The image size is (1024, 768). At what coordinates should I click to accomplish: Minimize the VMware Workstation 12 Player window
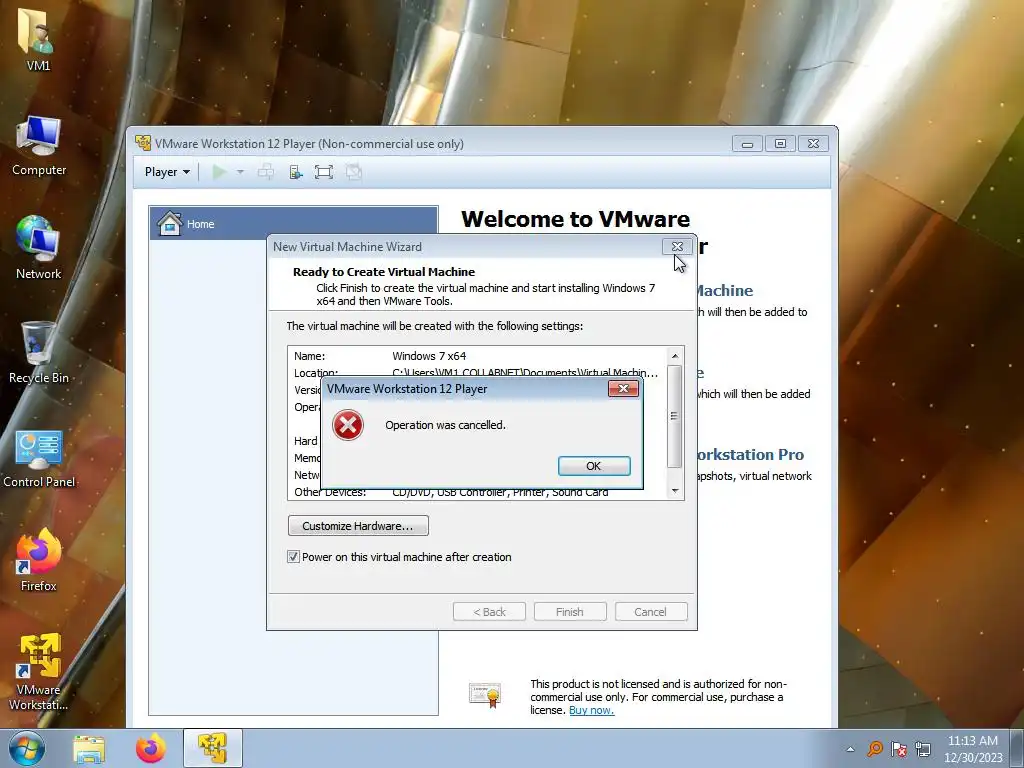pyautogui.click(x=747, y=144)
